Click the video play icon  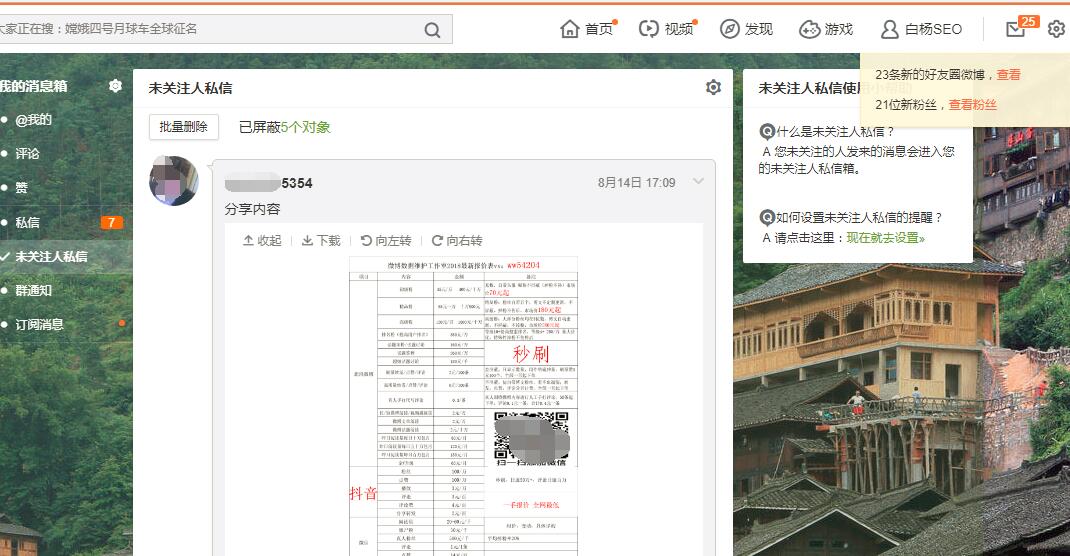pos(648,29)
